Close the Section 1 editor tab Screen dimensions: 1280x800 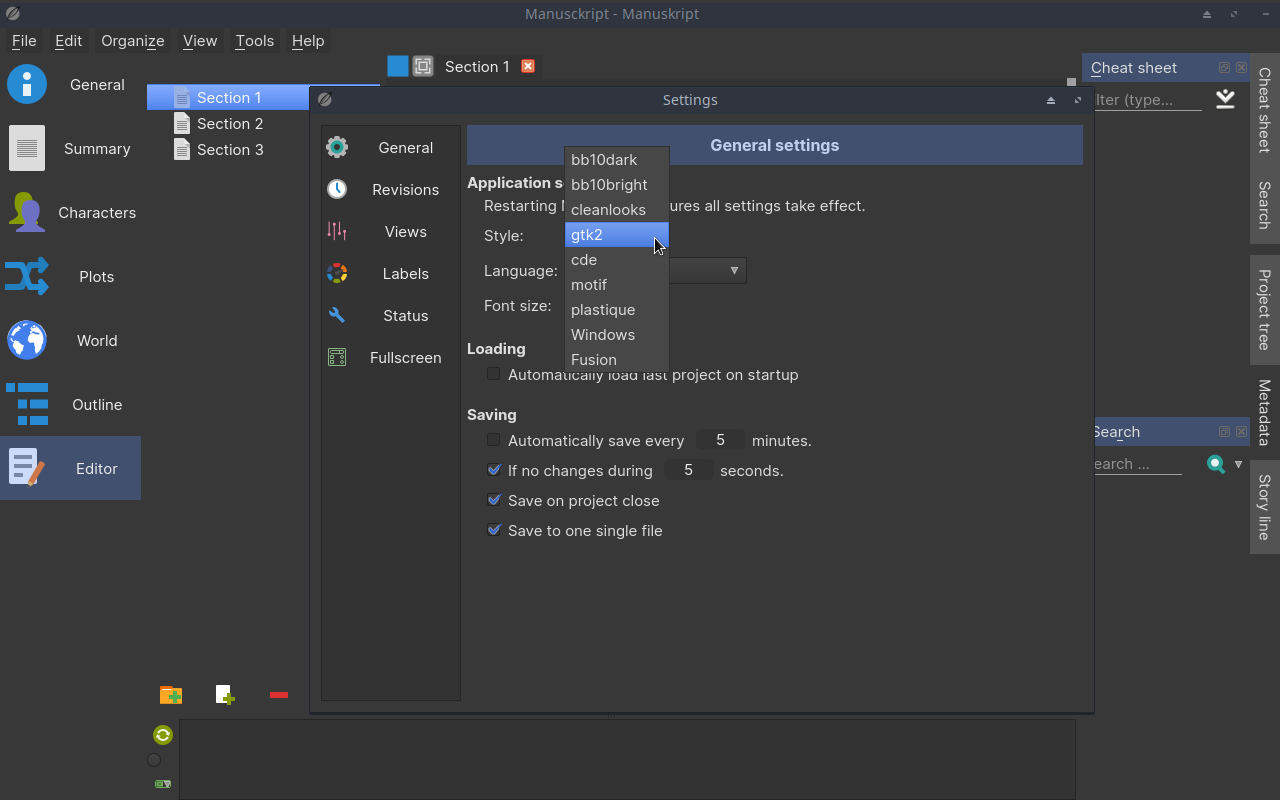tap(528, 66)
